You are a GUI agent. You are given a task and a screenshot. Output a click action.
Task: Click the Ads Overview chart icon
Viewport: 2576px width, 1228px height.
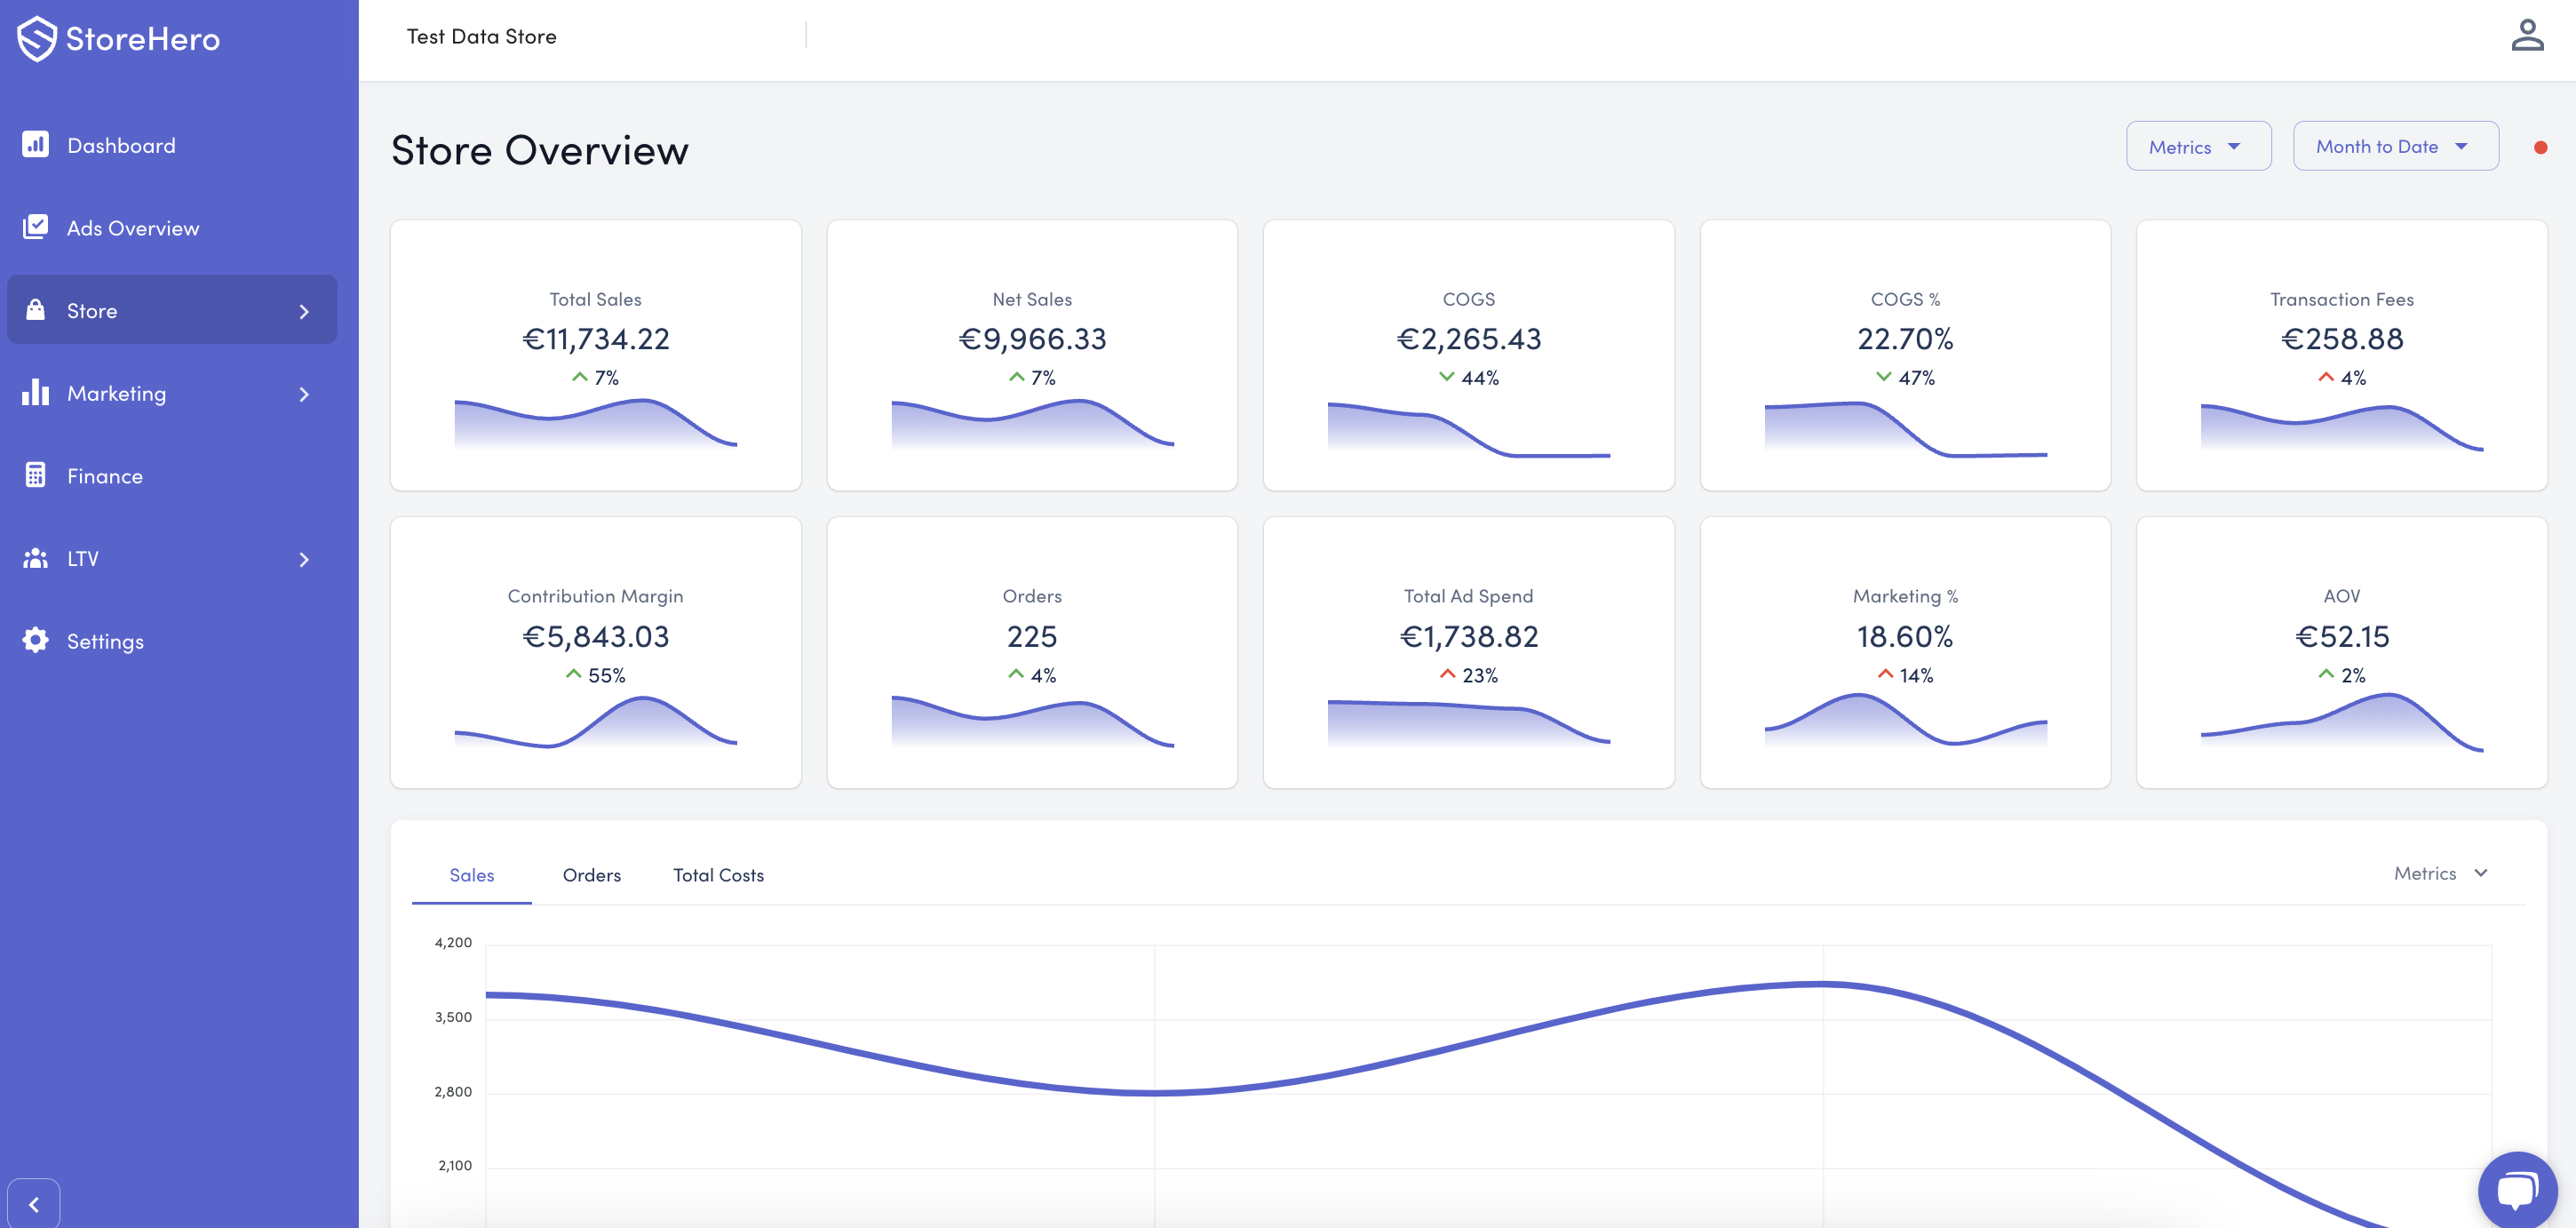[35, 227]
